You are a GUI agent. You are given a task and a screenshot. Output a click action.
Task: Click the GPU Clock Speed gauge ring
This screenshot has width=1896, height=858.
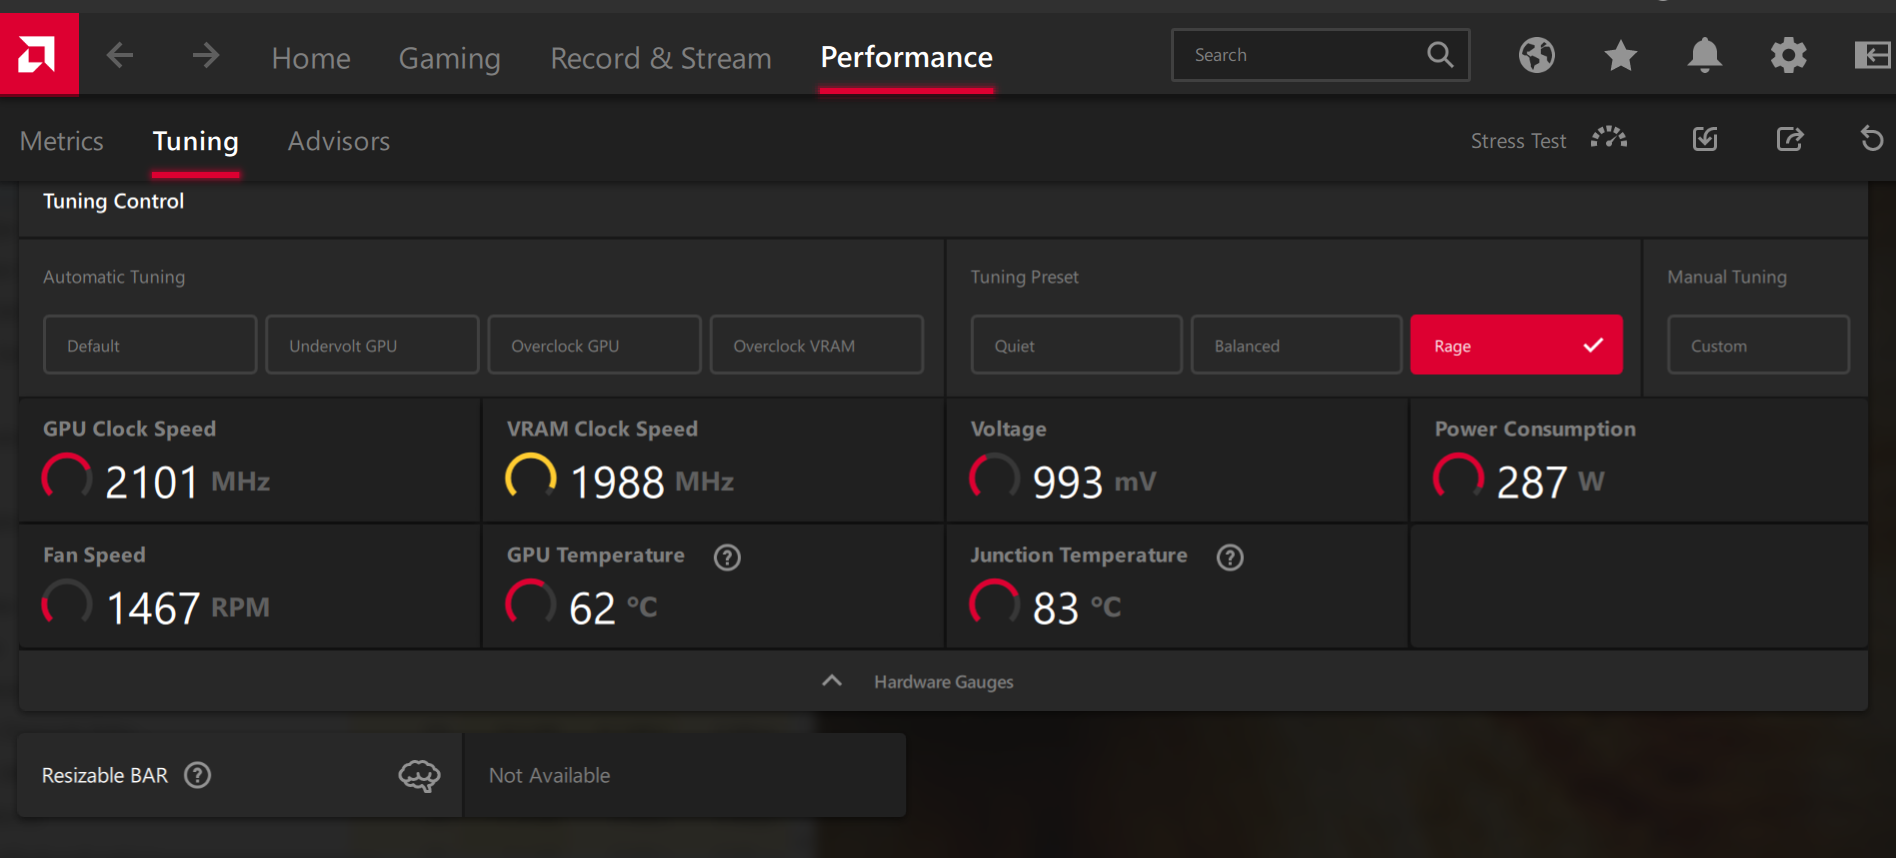point(67,478)
